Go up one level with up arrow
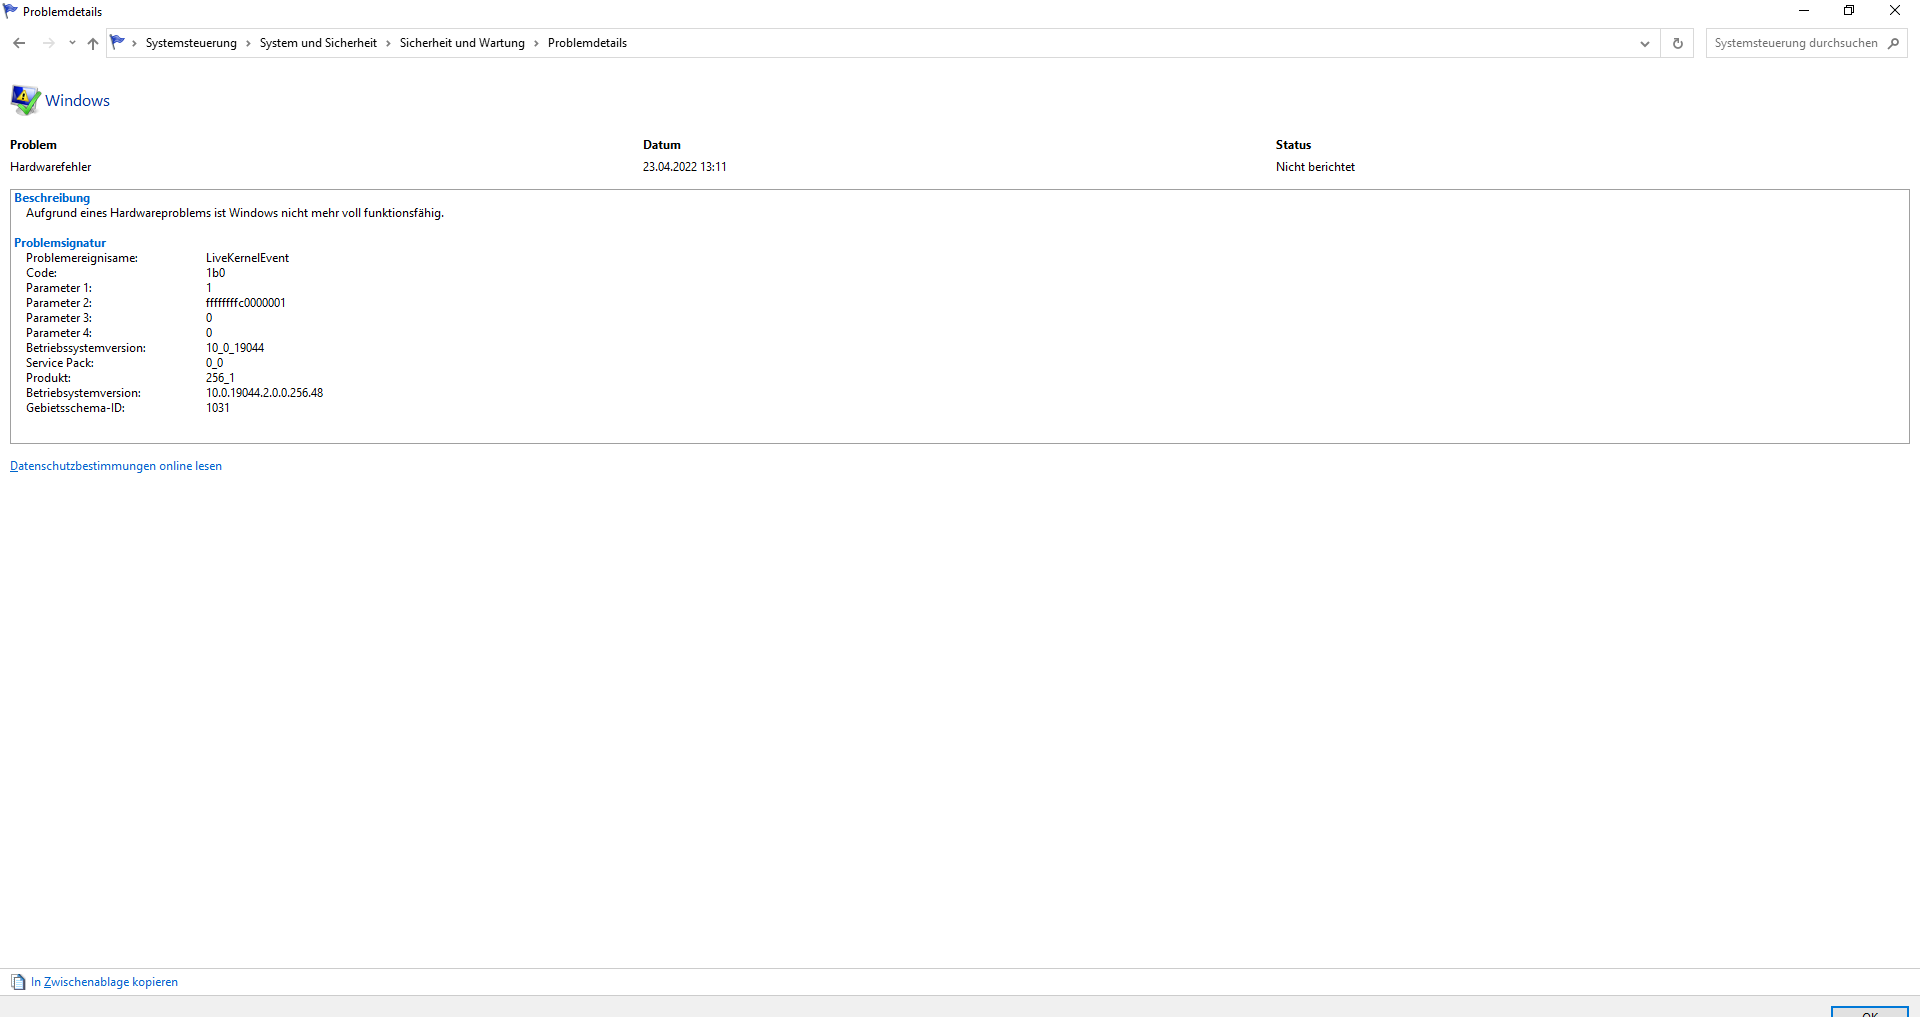 tap(93, 43)
